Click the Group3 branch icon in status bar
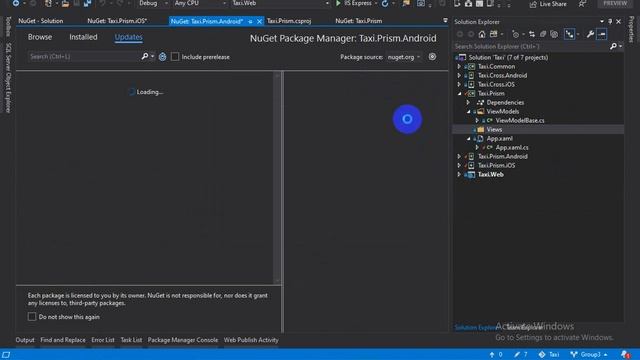This screenshot has height=360, width=640. pos(574,354)
